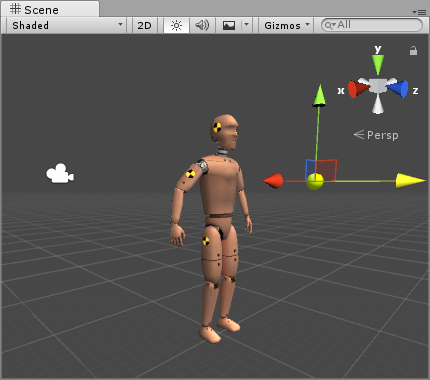Enable 2D view mode
This screenshot has width=430, height=380.
pyautogui.click(x=144, y=25)
